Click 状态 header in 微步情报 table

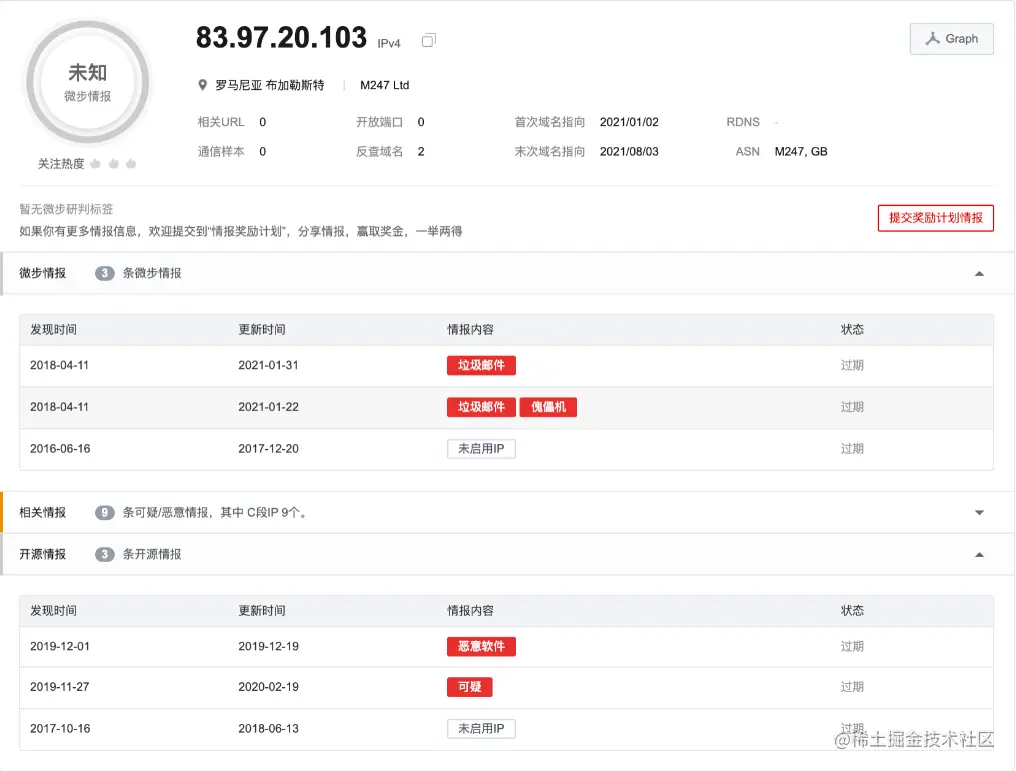(852, 330)
